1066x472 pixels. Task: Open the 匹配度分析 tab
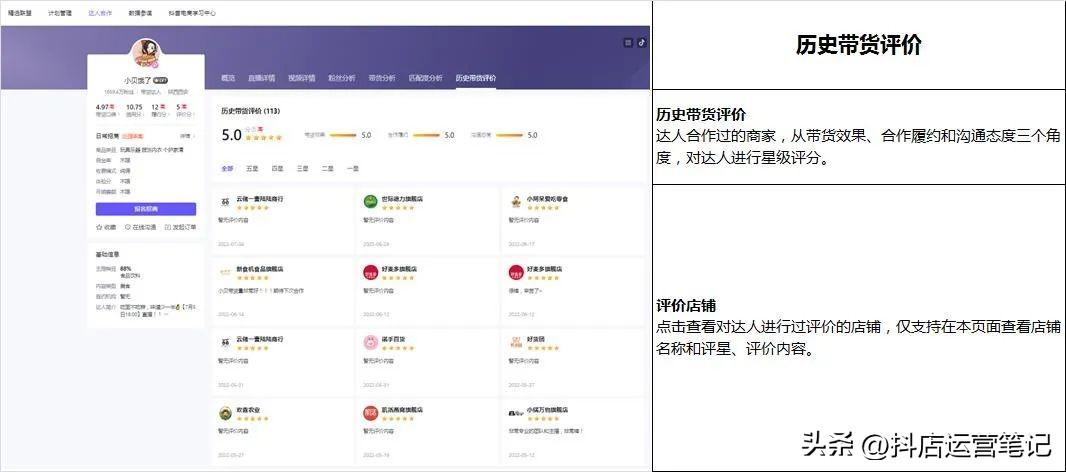pyautogui.click(x=426, y=78)
